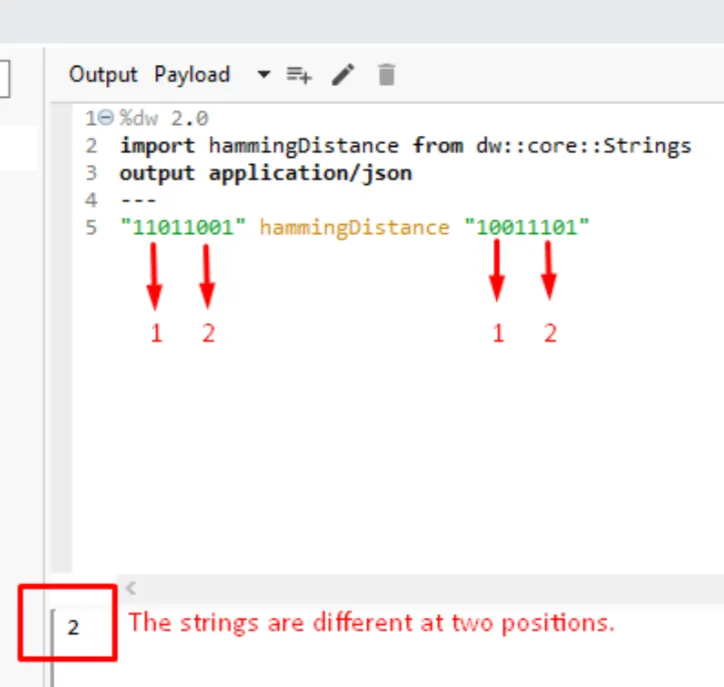
Task: Click the trash delete icon
Action: pyautogui.click(x=386, y=75)
